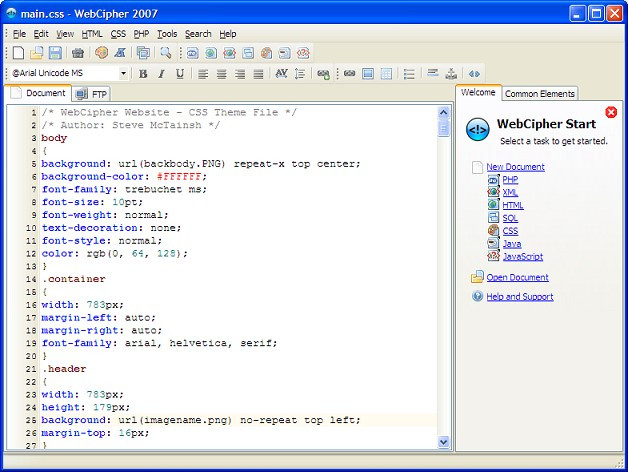Open the Tools menu
The width and height of the screenshot is (628, 472).
point(167,34)
